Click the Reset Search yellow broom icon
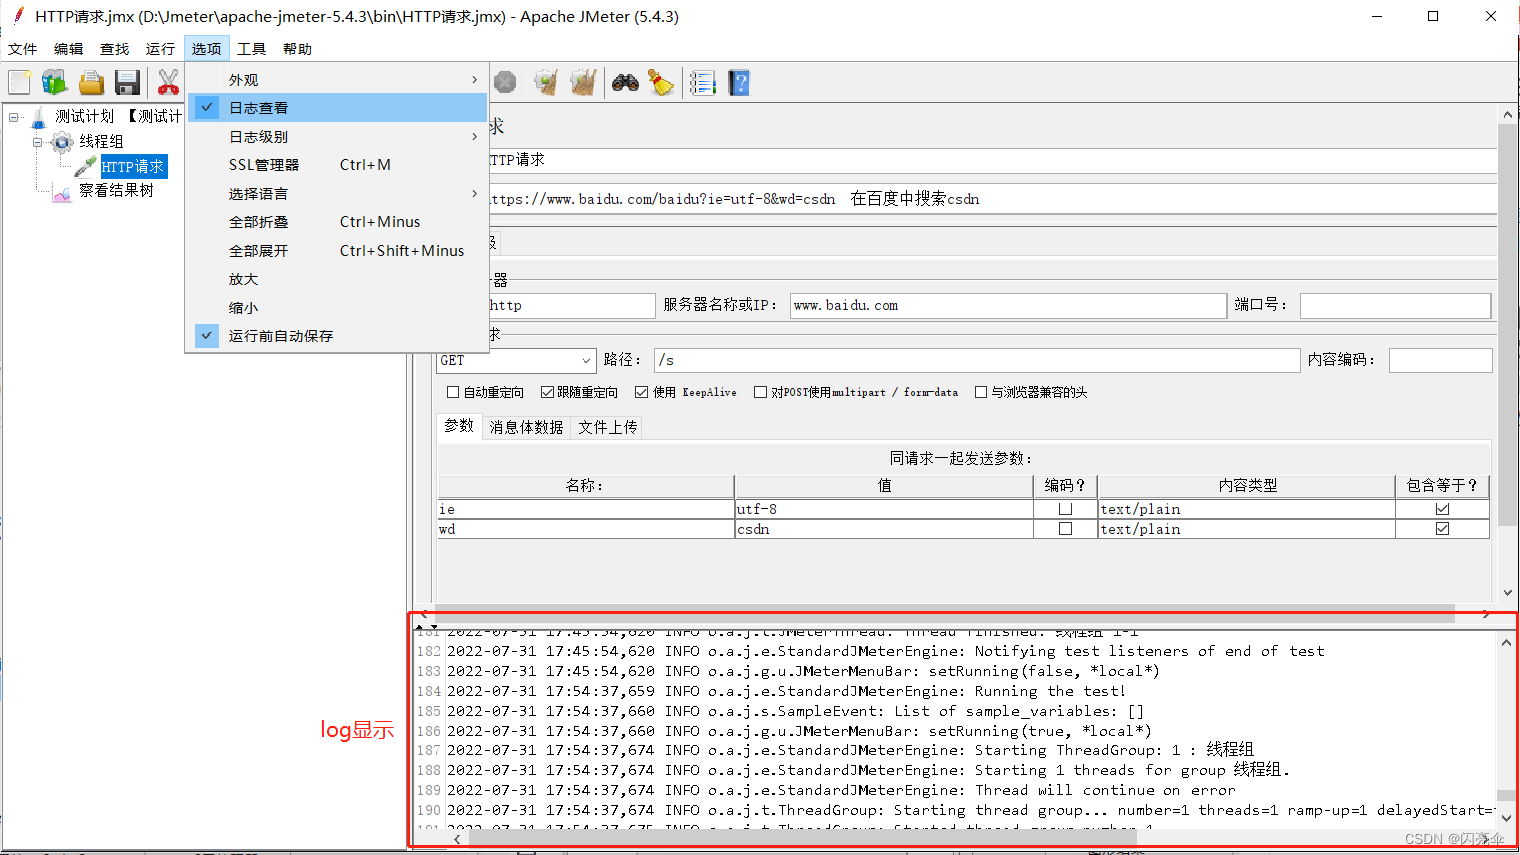This screenshot has width=1520, height=855. (661, 82)
